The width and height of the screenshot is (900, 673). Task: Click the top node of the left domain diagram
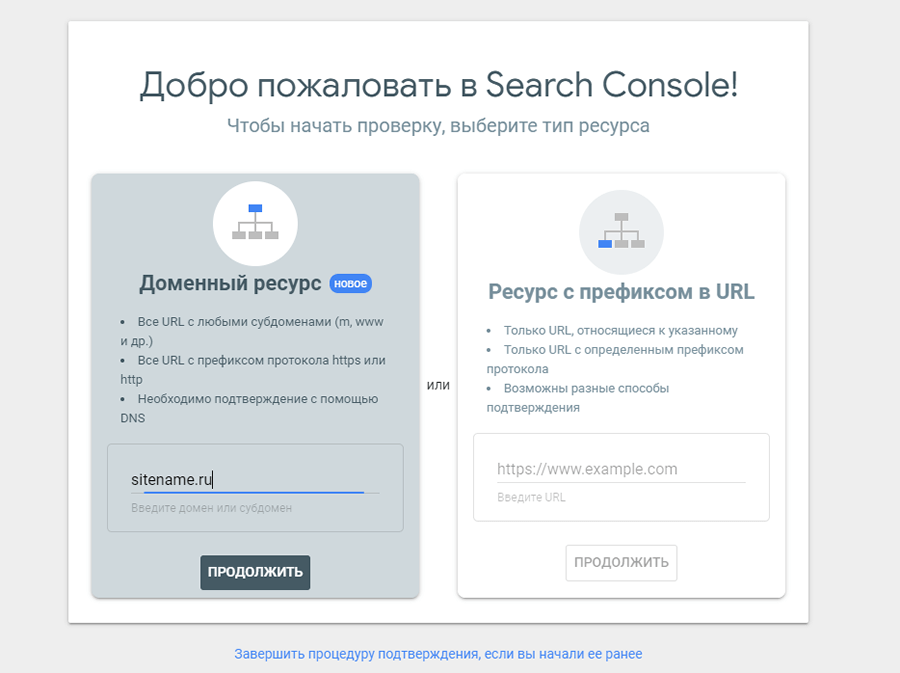click(x=255, y=208)
